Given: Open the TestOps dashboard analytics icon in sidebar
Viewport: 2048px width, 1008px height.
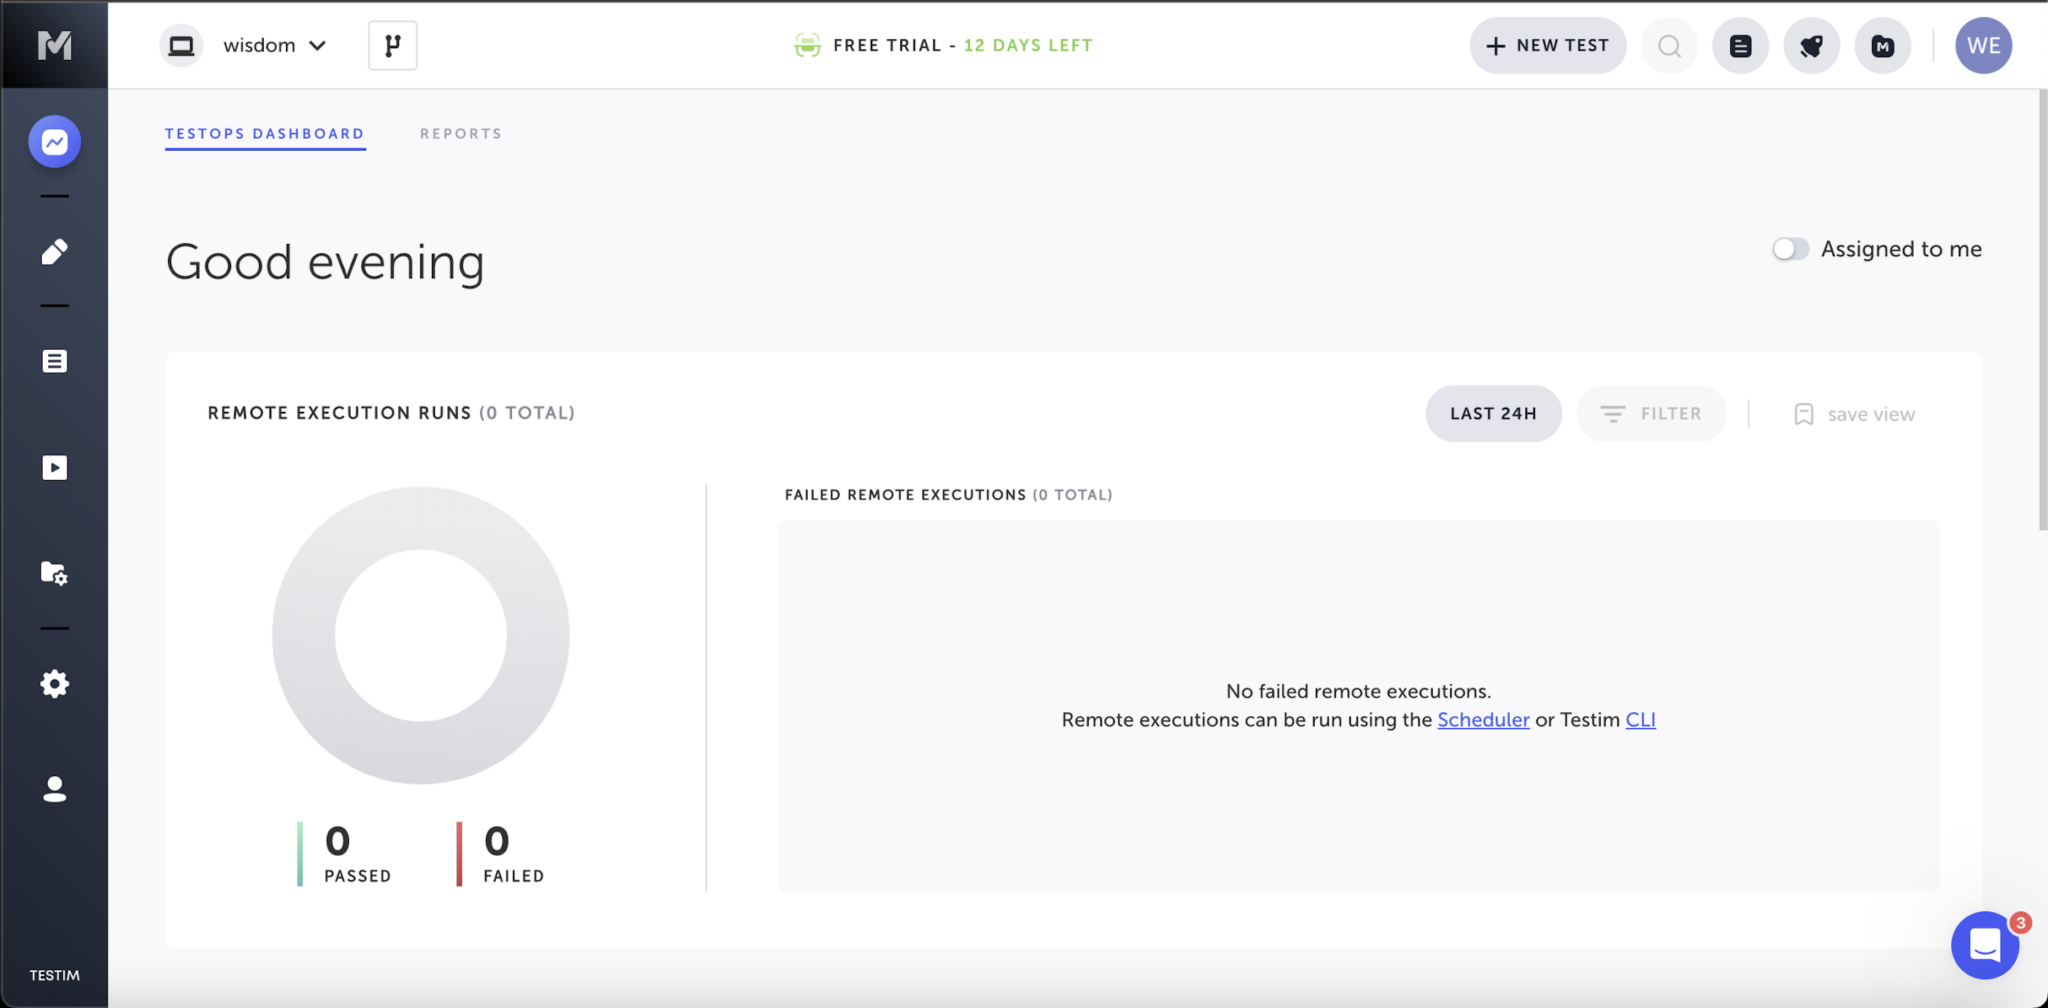Looking at the screenshot, I should [54, 141].
